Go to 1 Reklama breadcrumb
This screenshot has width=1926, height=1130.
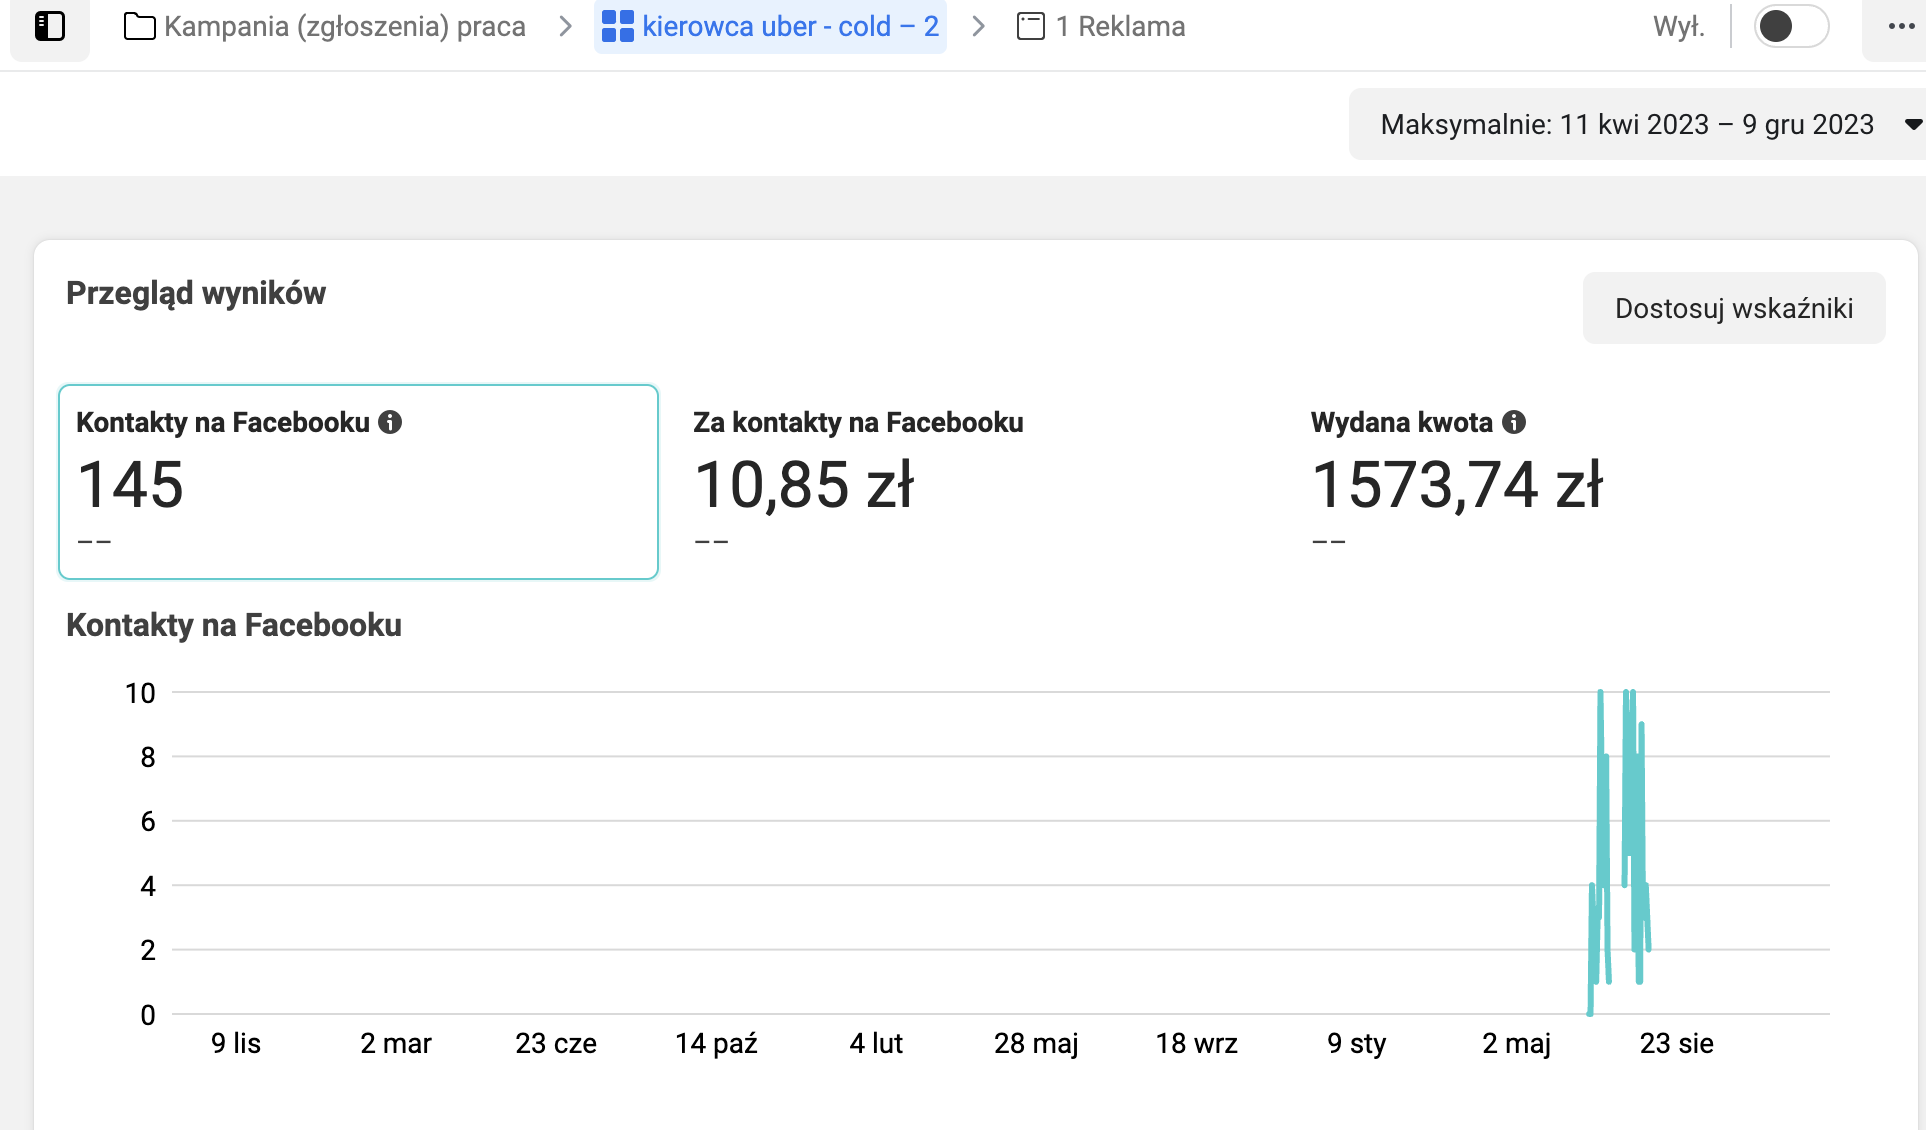pos(1120,26)
